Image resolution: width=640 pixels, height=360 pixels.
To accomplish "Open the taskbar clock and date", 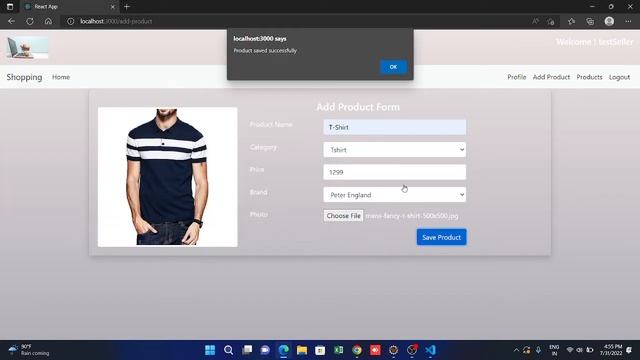I will pos(611,350).
